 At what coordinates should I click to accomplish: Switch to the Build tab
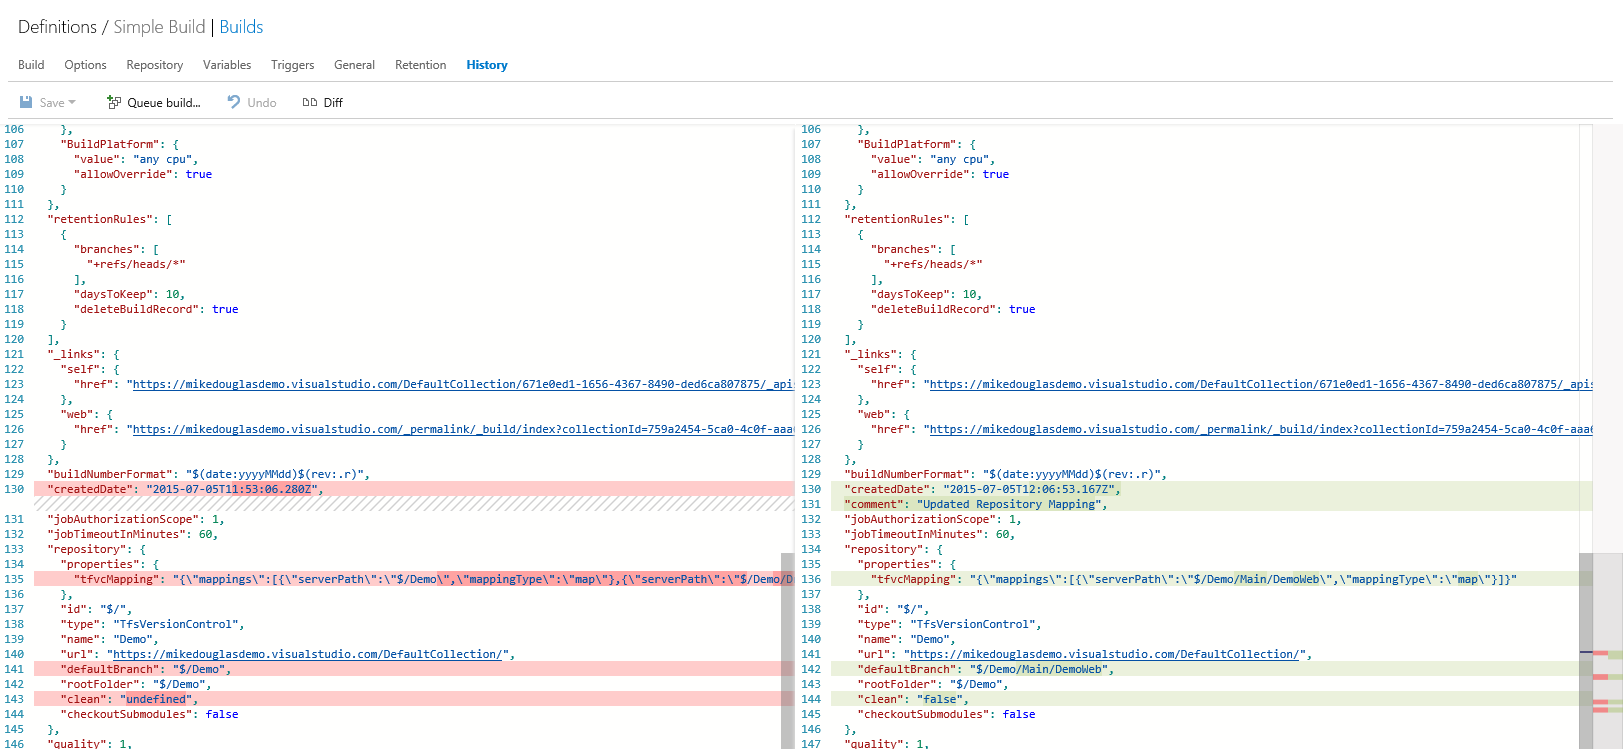31,65
